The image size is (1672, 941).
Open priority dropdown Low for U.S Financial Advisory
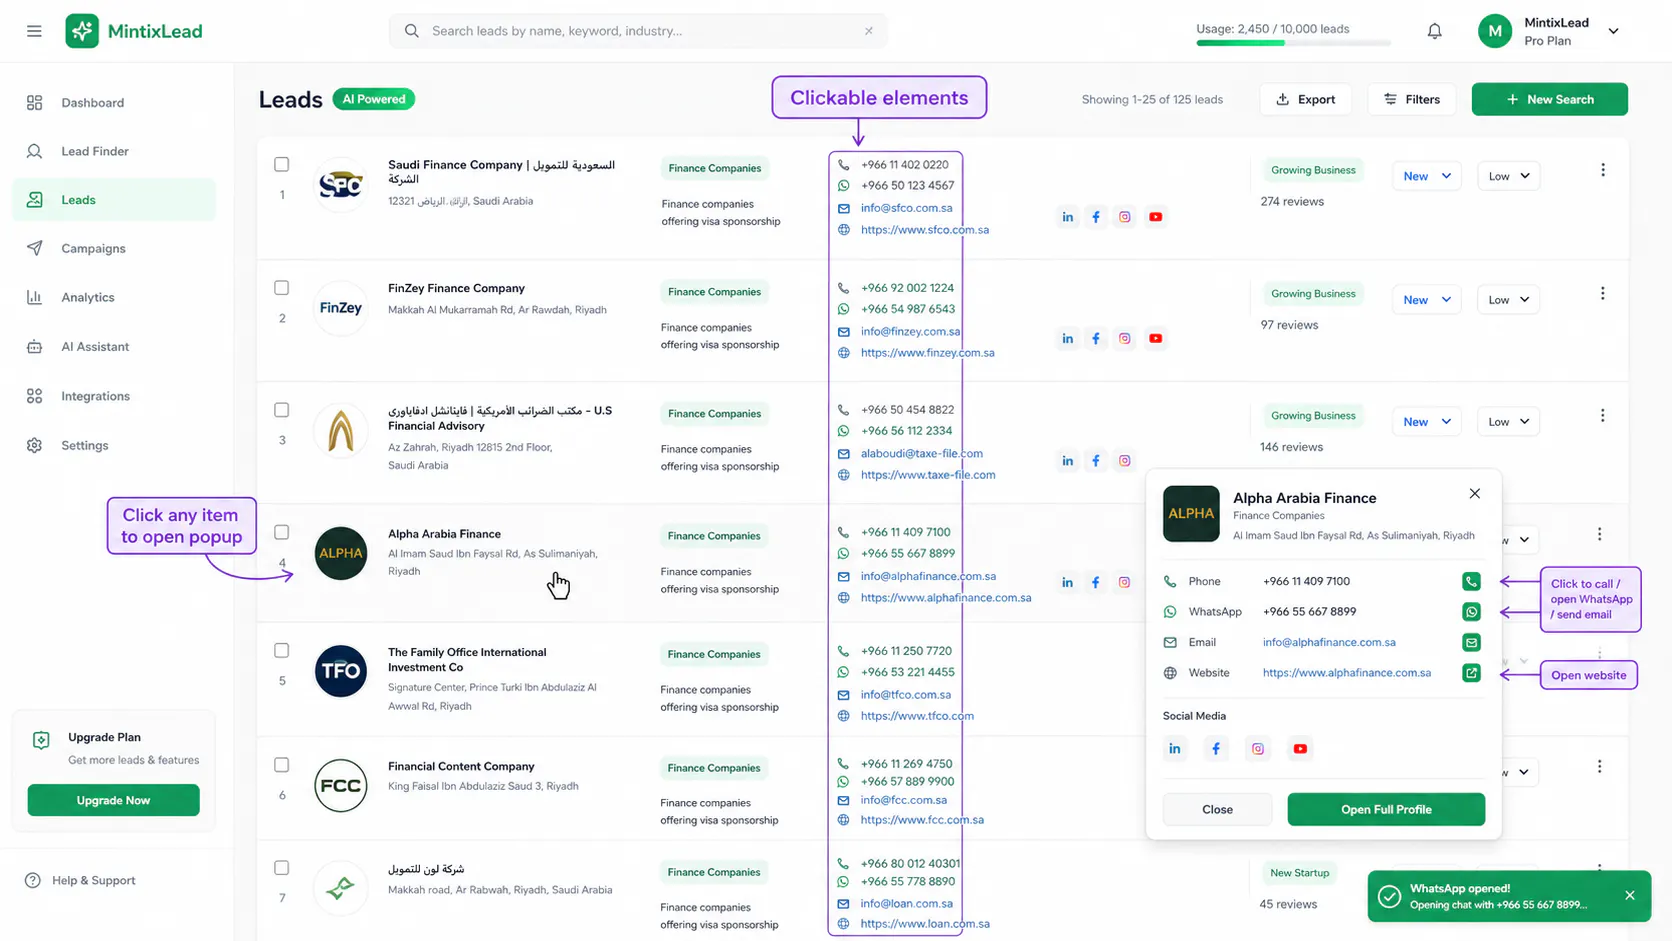[x=1509, y=422]
